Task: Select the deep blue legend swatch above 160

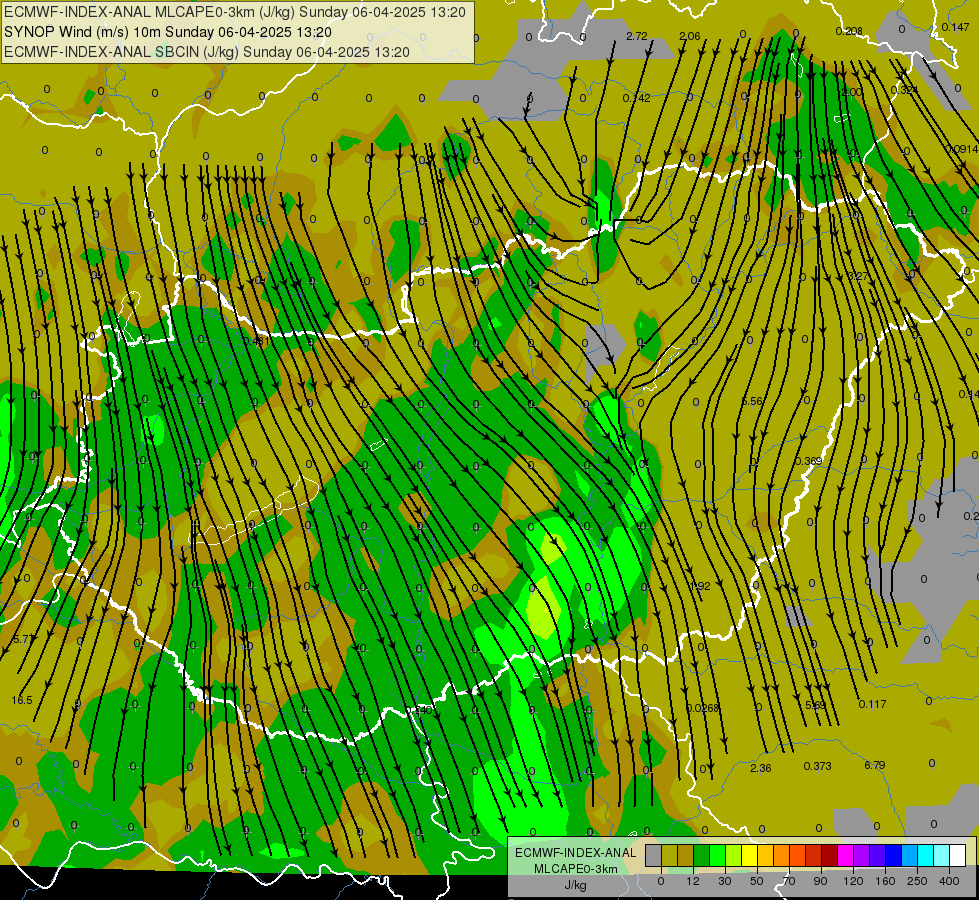Action: point(894,855)
